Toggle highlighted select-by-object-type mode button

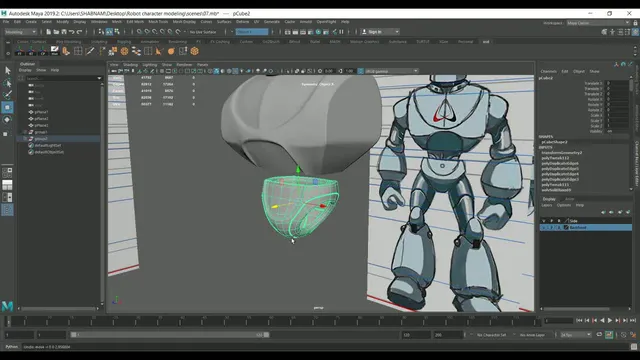(x=109, y=32)
